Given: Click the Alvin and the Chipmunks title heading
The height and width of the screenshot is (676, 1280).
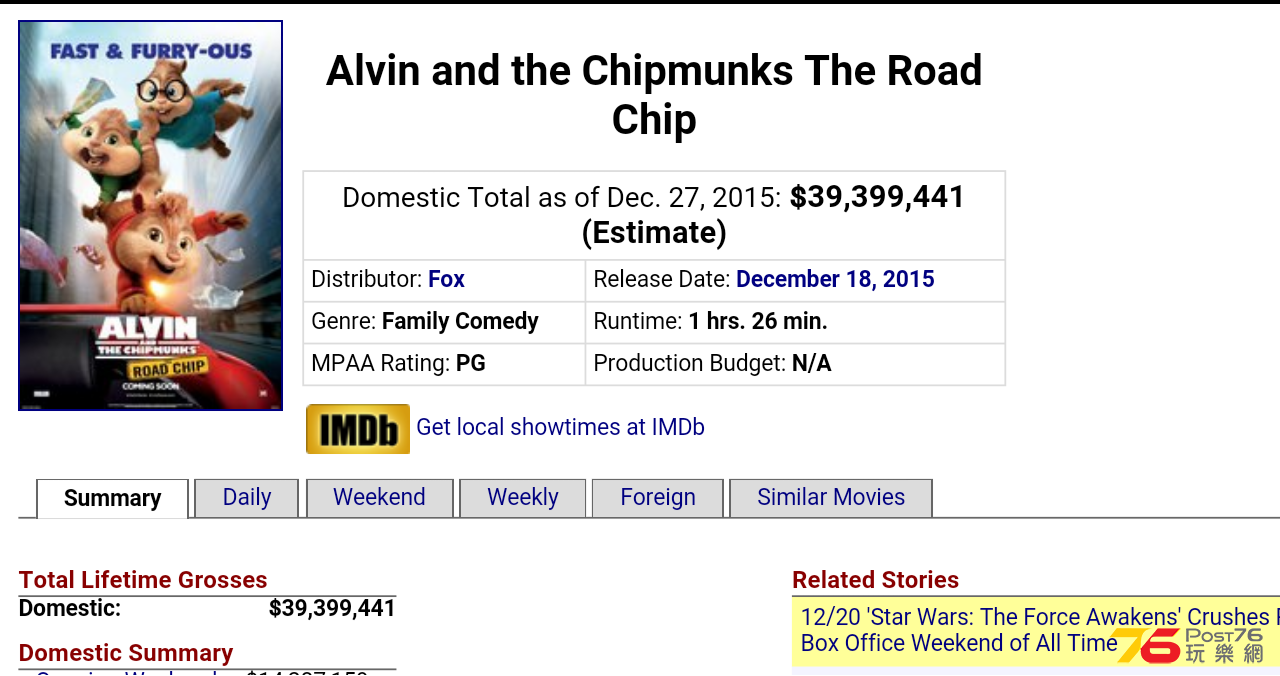Looking at the screenshot, I should point(654,95).
